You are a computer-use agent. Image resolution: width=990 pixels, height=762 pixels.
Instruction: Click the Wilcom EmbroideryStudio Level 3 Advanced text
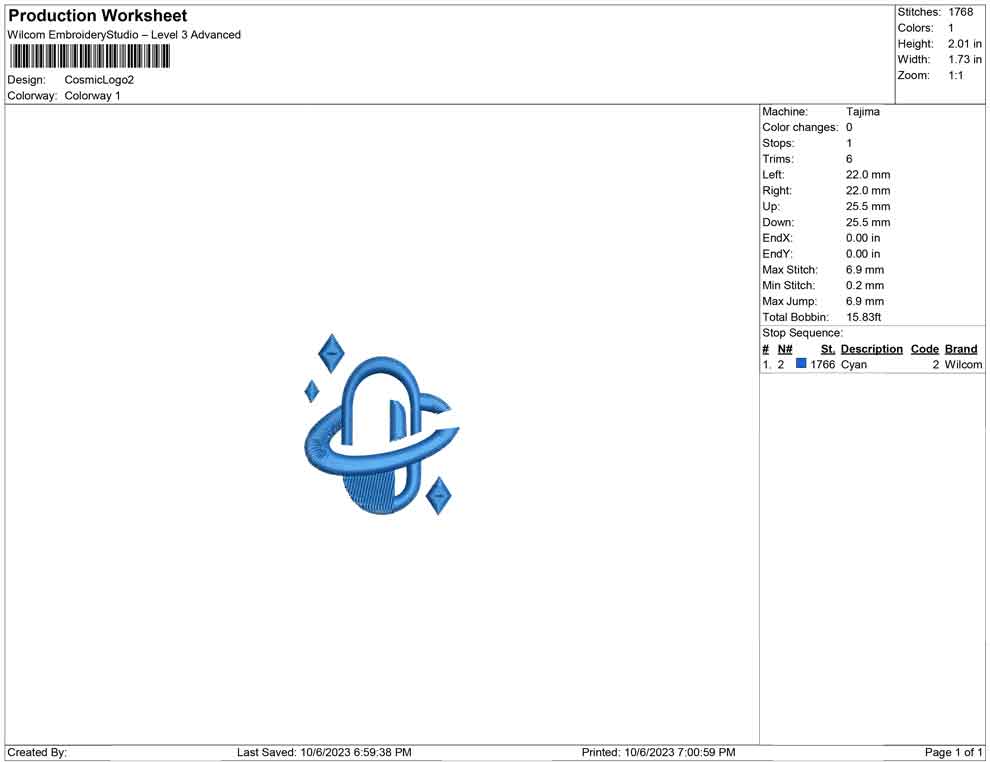pos(124,35)
